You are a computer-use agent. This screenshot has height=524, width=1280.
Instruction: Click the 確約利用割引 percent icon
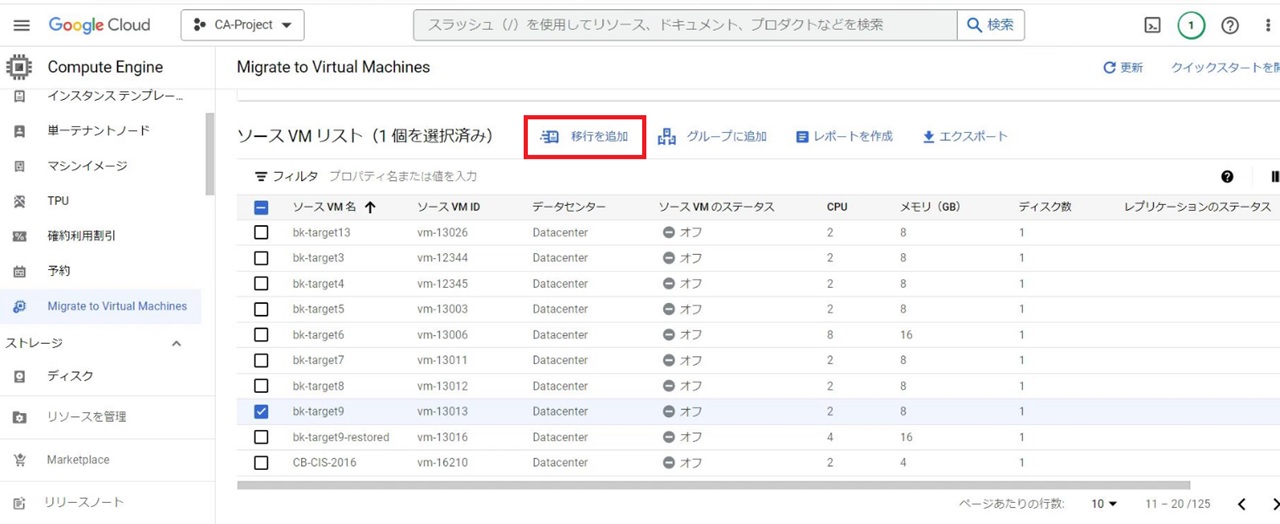(19, 236)
